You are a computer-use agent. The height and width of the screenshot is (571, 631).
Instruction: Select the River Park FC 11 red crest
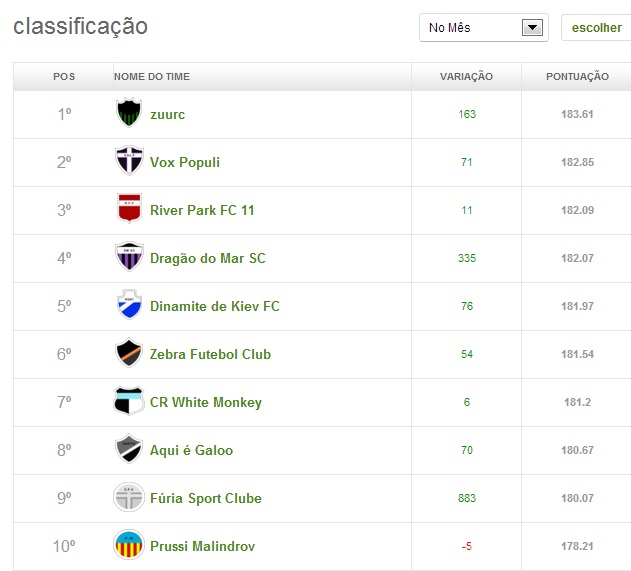pos(129,208)
